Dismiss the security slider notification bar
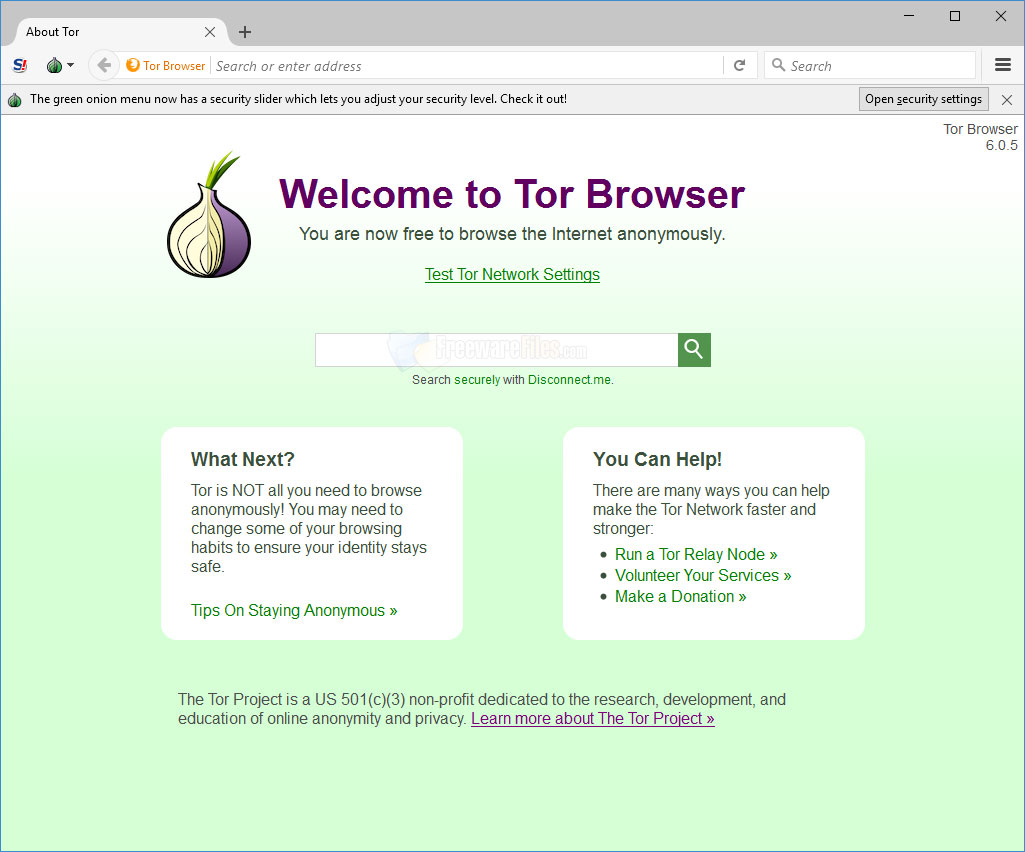Screen dimensions: 1025x852 pos(1007,100)
